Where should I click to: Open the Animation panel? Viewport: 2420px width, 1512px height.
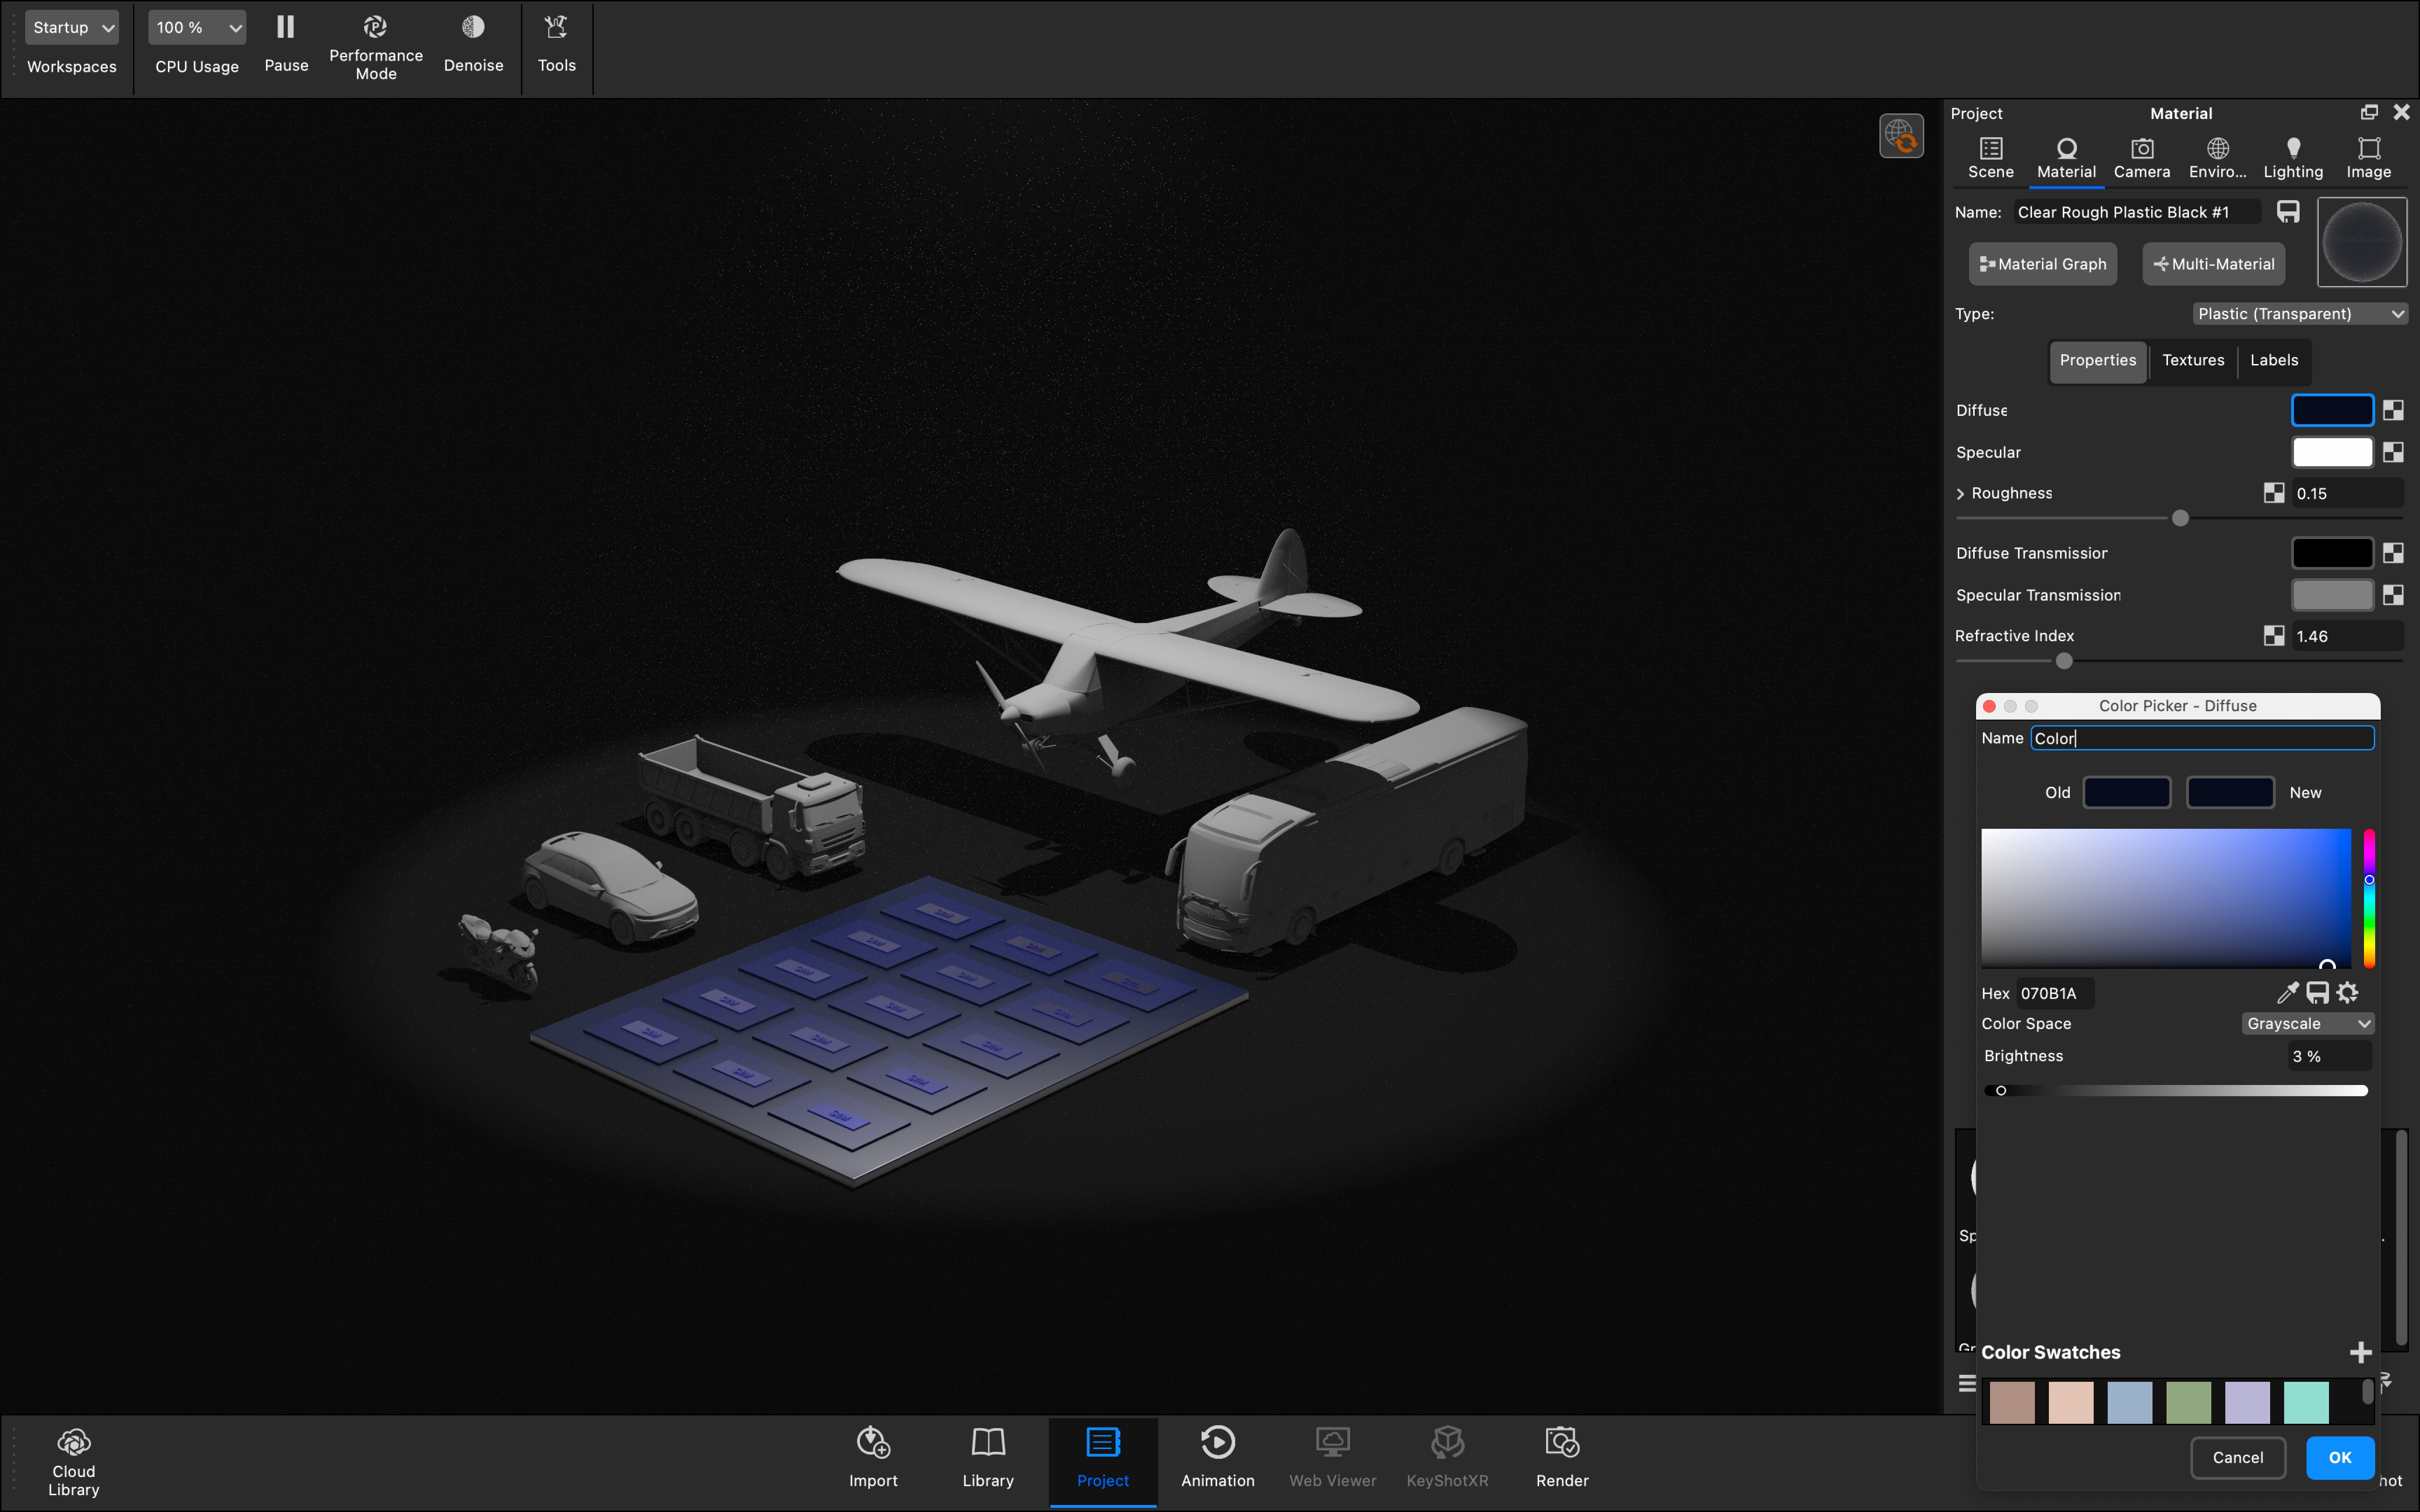coord(1217,1442)
